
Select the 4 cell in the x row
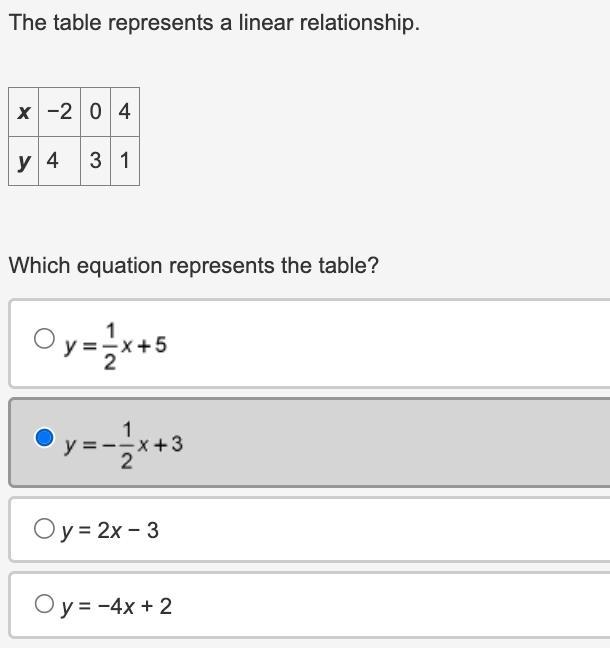(x=125, y=112)
